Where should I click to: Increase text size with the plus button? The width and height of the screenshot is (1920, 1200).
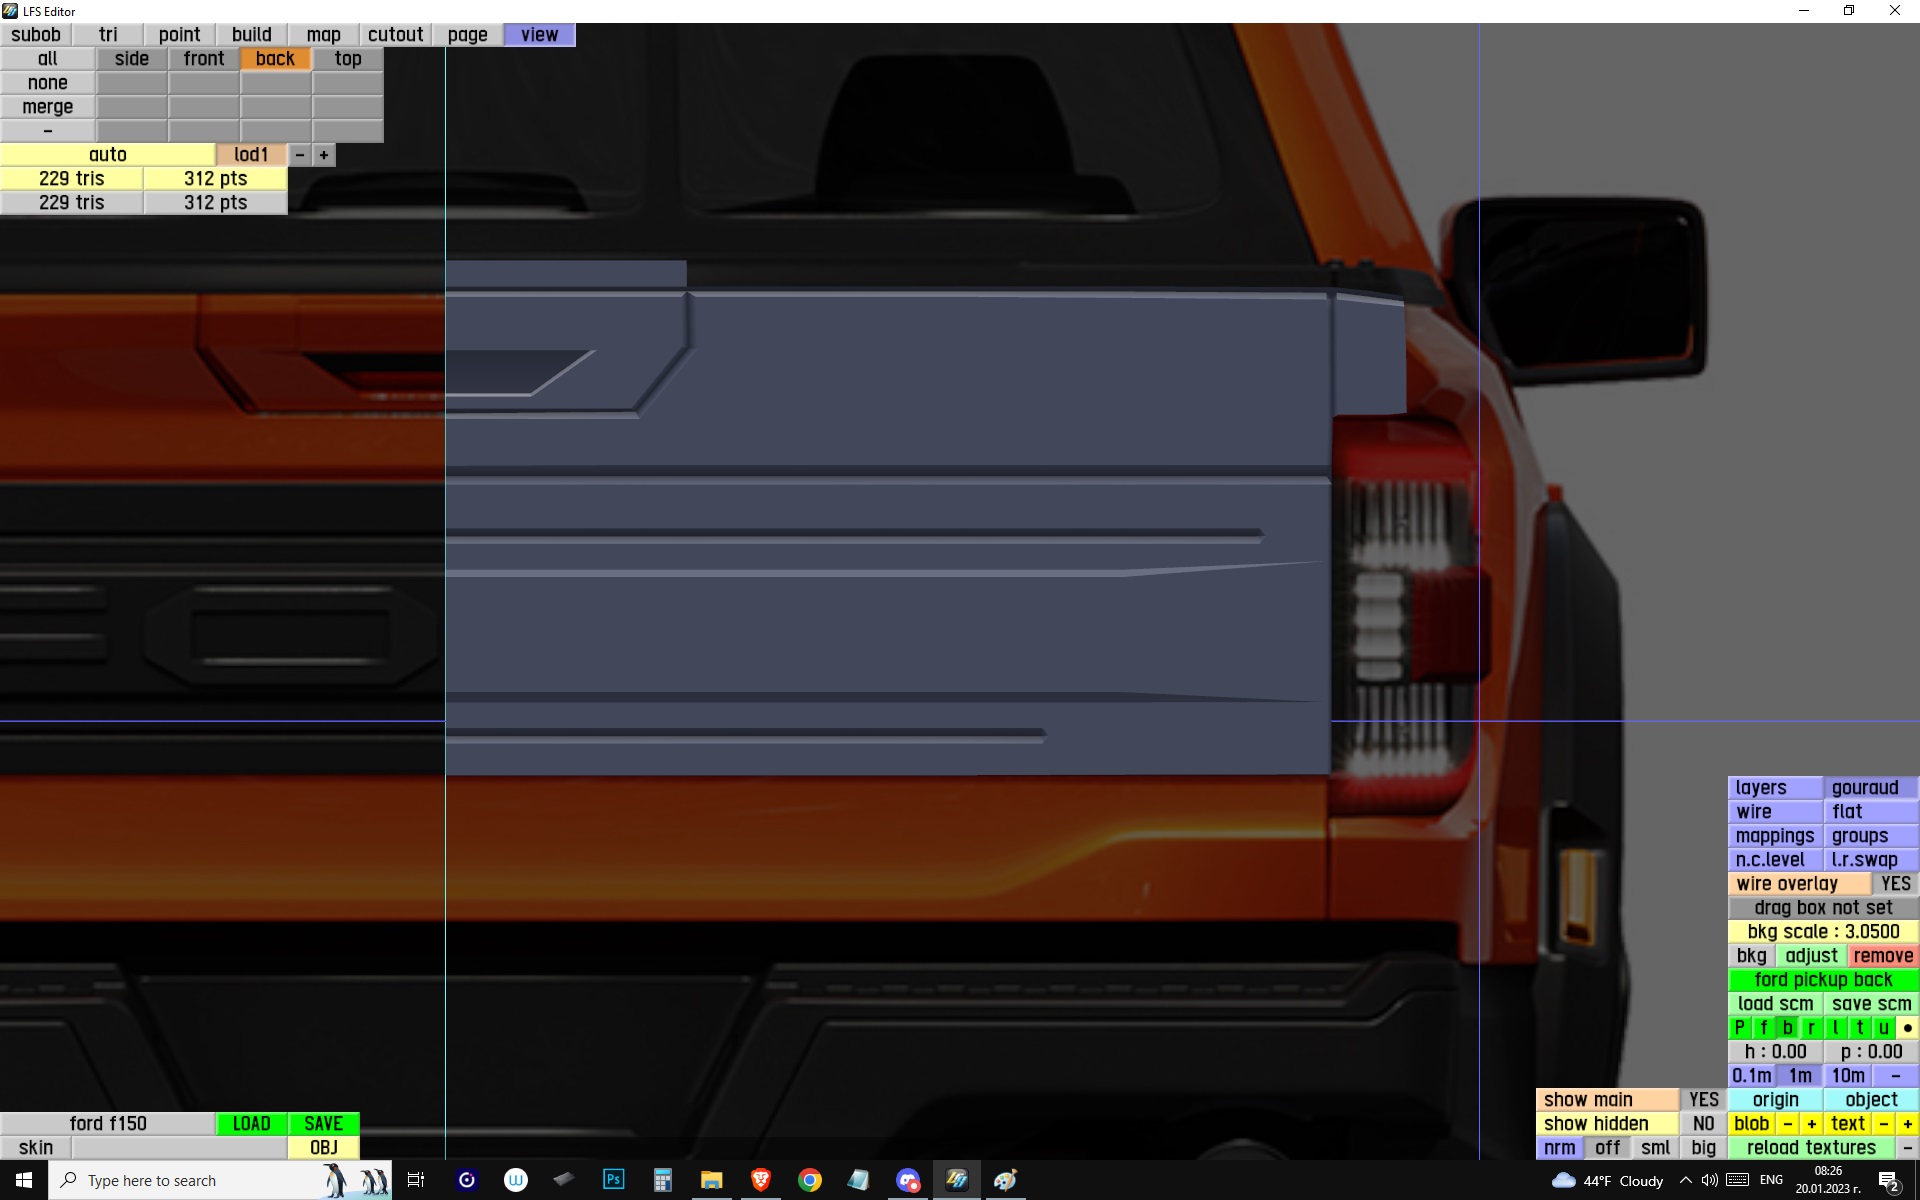click(1907, 1124)
